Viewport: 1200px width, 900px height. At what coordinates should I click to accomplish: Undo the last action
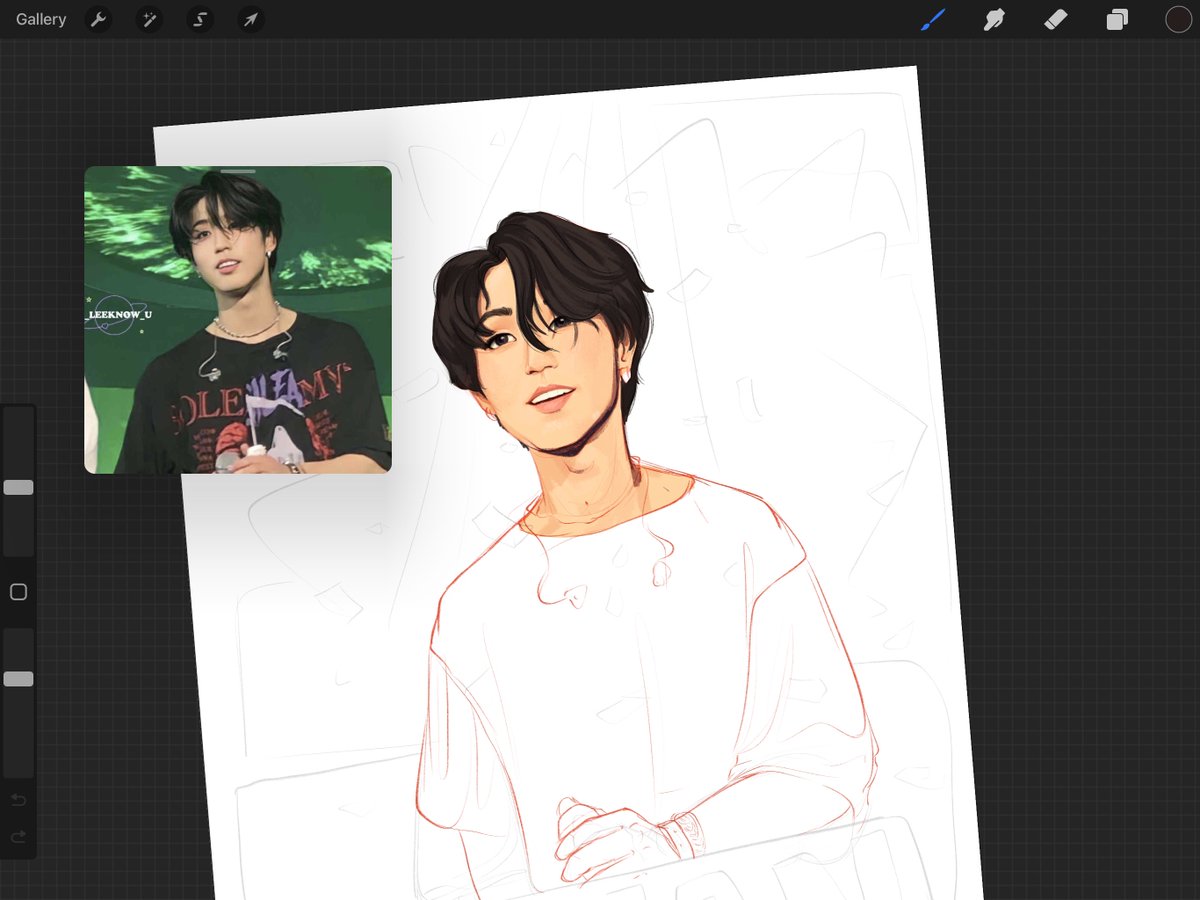coord(18,800)
